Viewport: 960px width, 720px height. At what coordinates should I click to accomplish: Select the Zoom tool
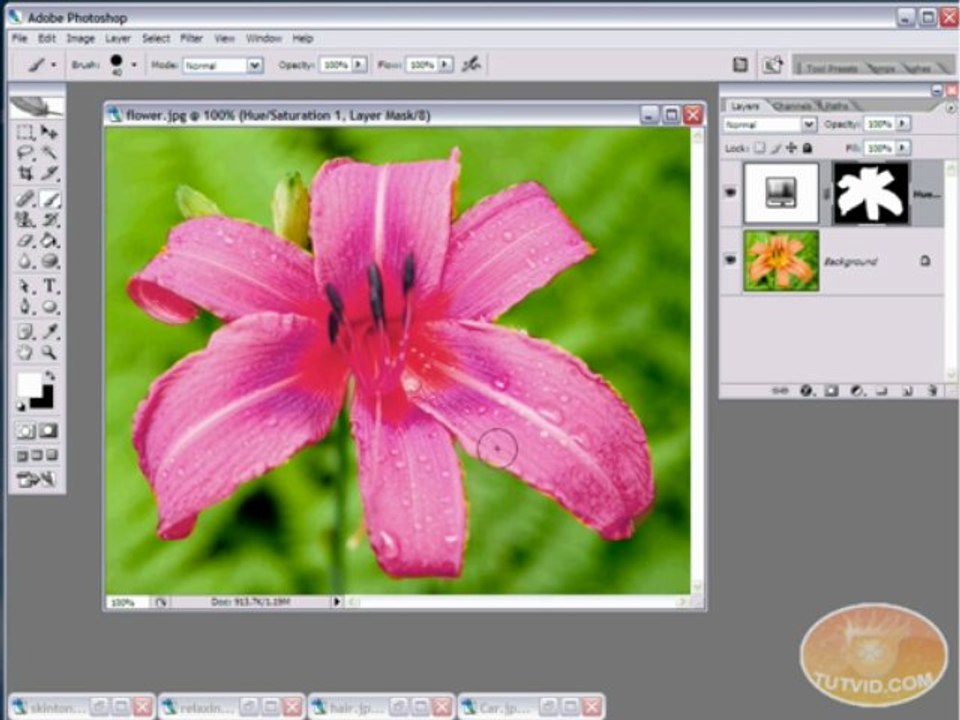tap(49, 352)
